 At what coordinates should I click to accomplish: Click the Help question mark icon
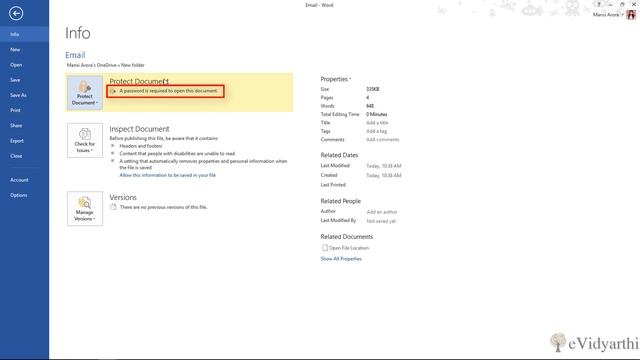pos(599,4)
